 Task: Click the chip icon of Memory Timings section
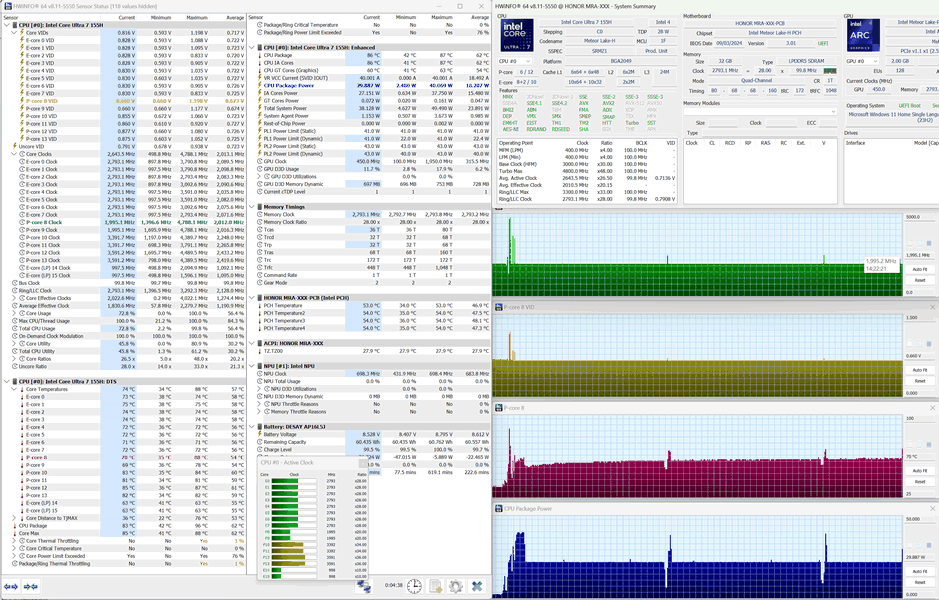tap(259, 207)
